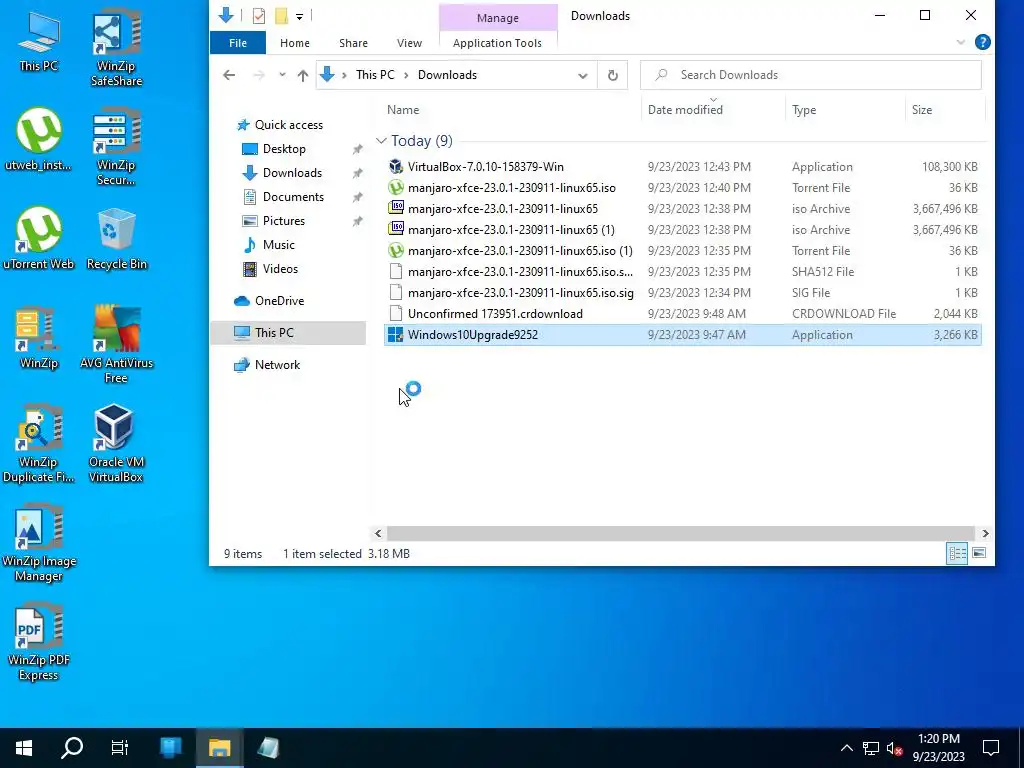
Task: Open WinZip PDF Express shortcut
Action: click(x=39, y=642)
